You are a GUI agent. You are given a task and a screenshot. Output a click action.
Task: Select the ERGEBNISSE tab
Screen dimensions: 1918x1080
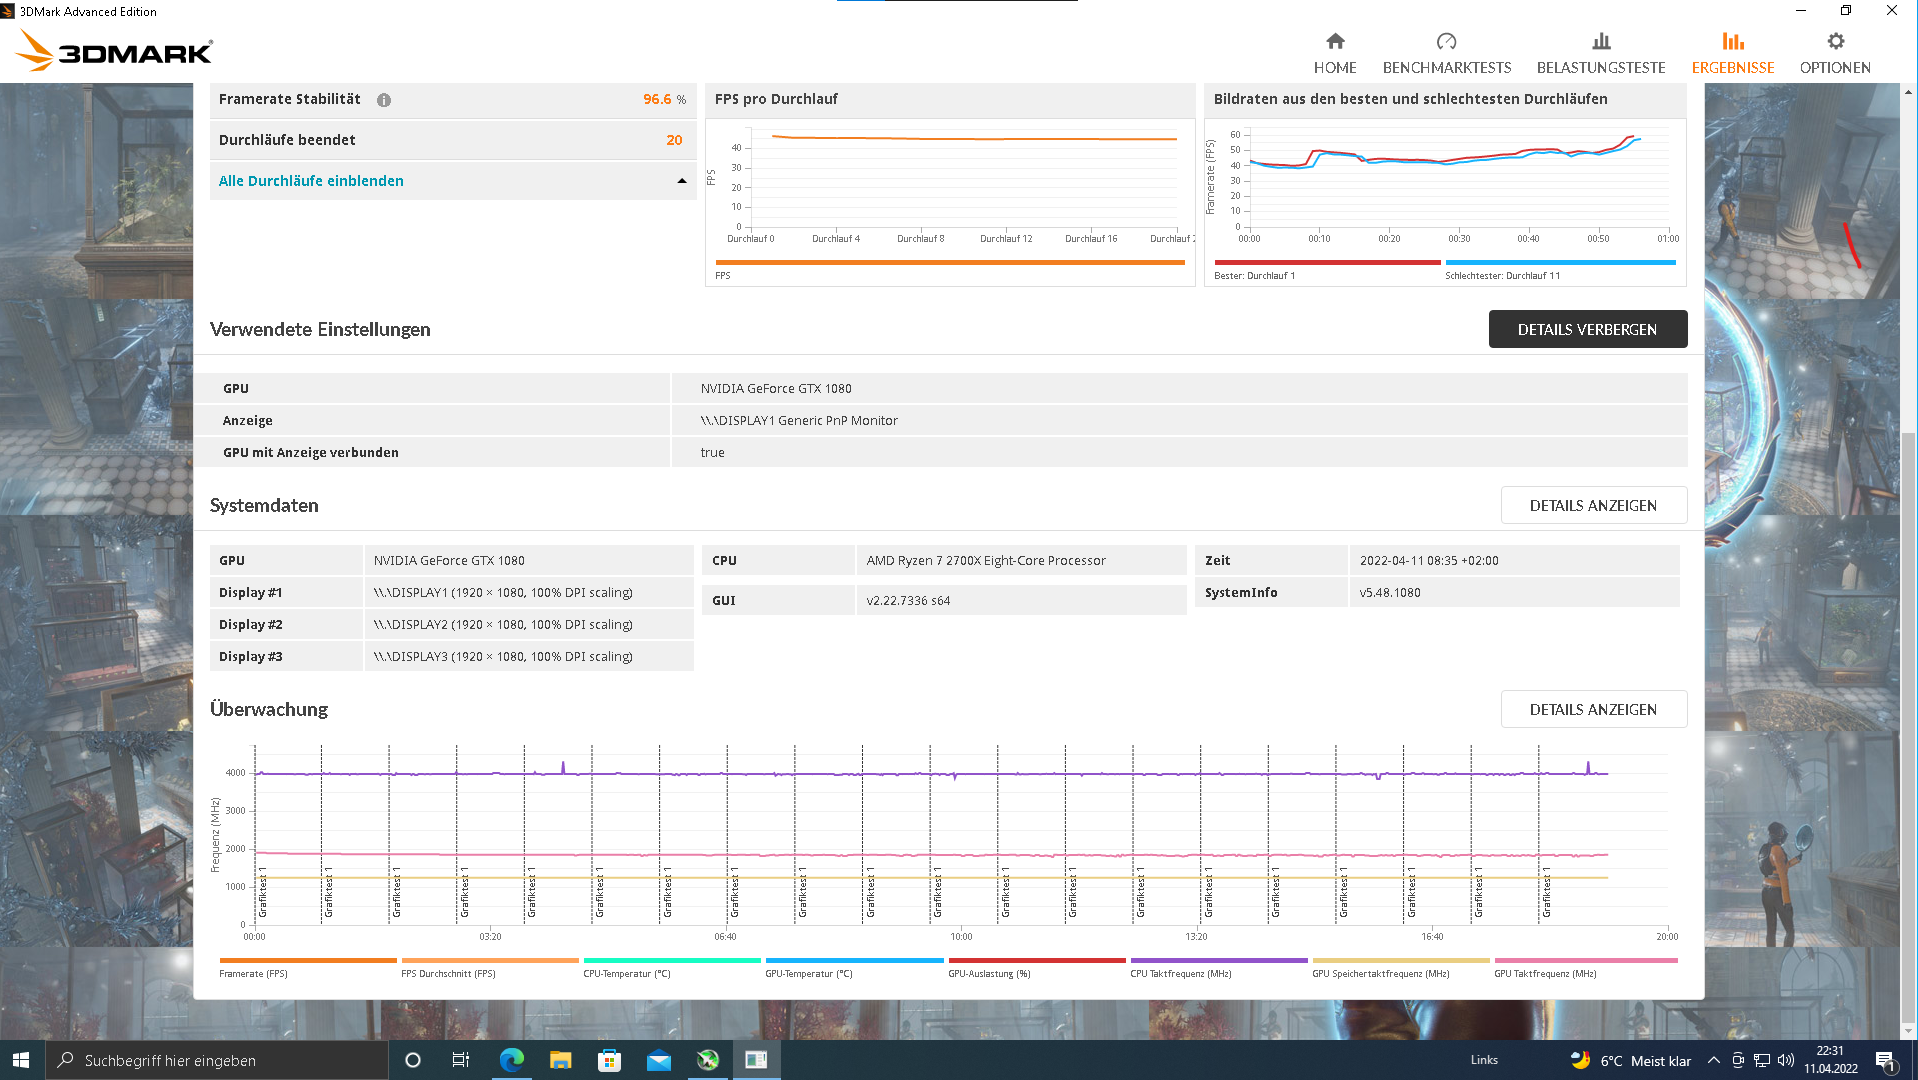(x=1733, y=53)
